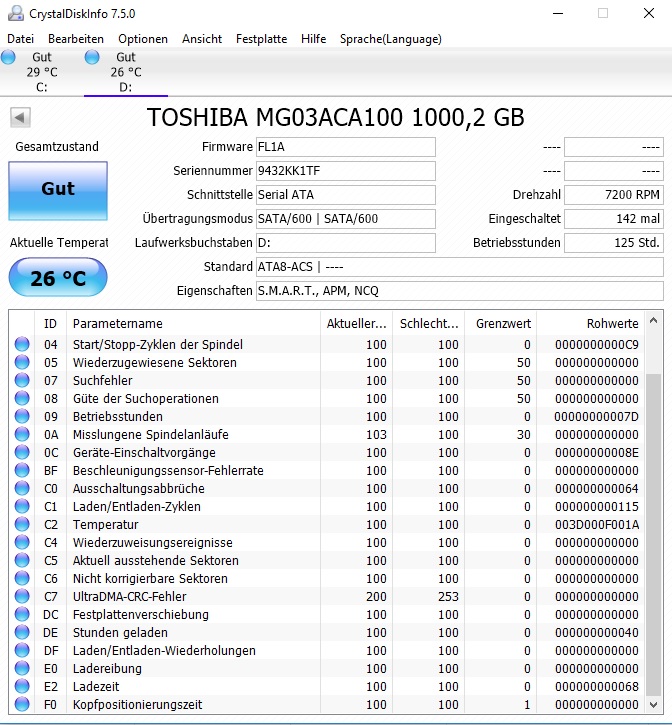Click the blue health orb for drive C:

tap(8, 57)
